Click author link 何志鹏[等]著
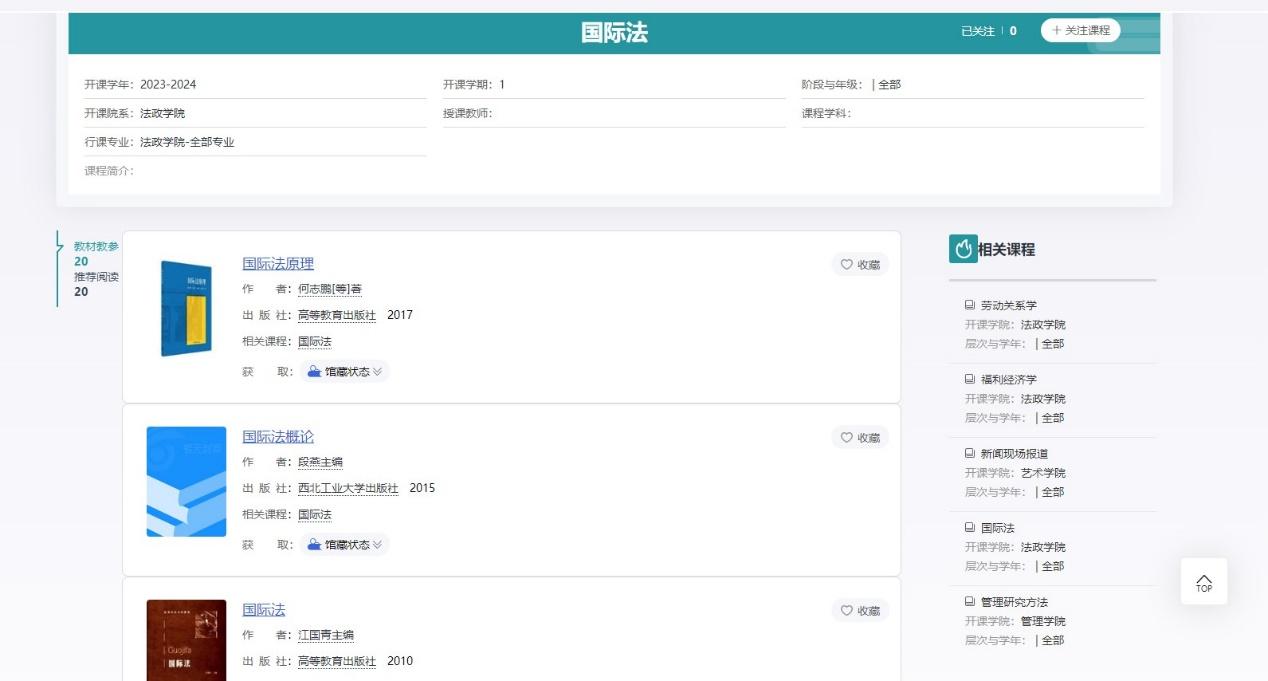The image size is (1268, 681). point(330,289)
